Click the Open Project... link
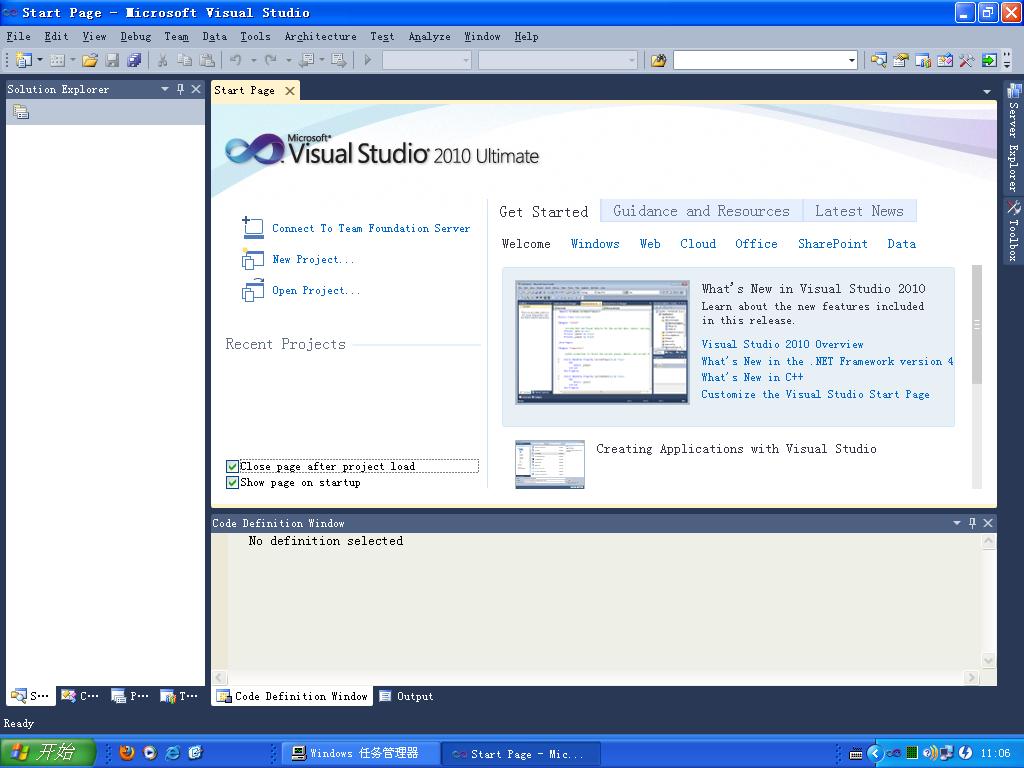The image size is (1024, 768). tap(316, 291)
